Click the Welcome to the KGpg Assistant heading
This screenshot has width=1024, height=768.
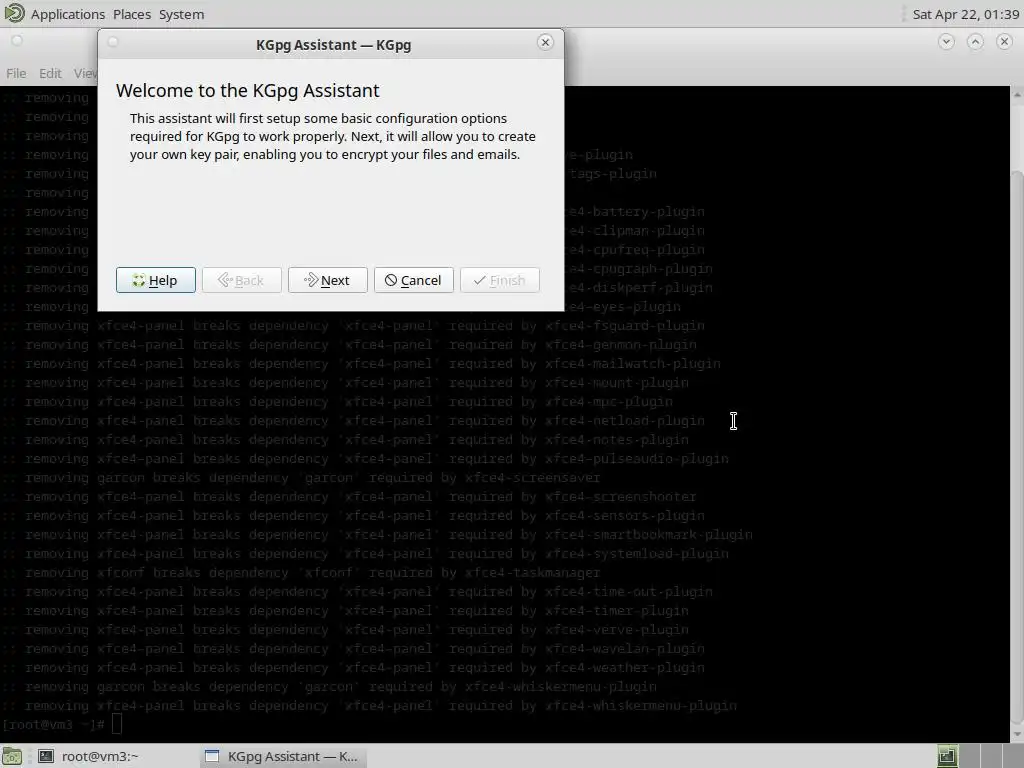pyautogui.click(x=248, y=90)
